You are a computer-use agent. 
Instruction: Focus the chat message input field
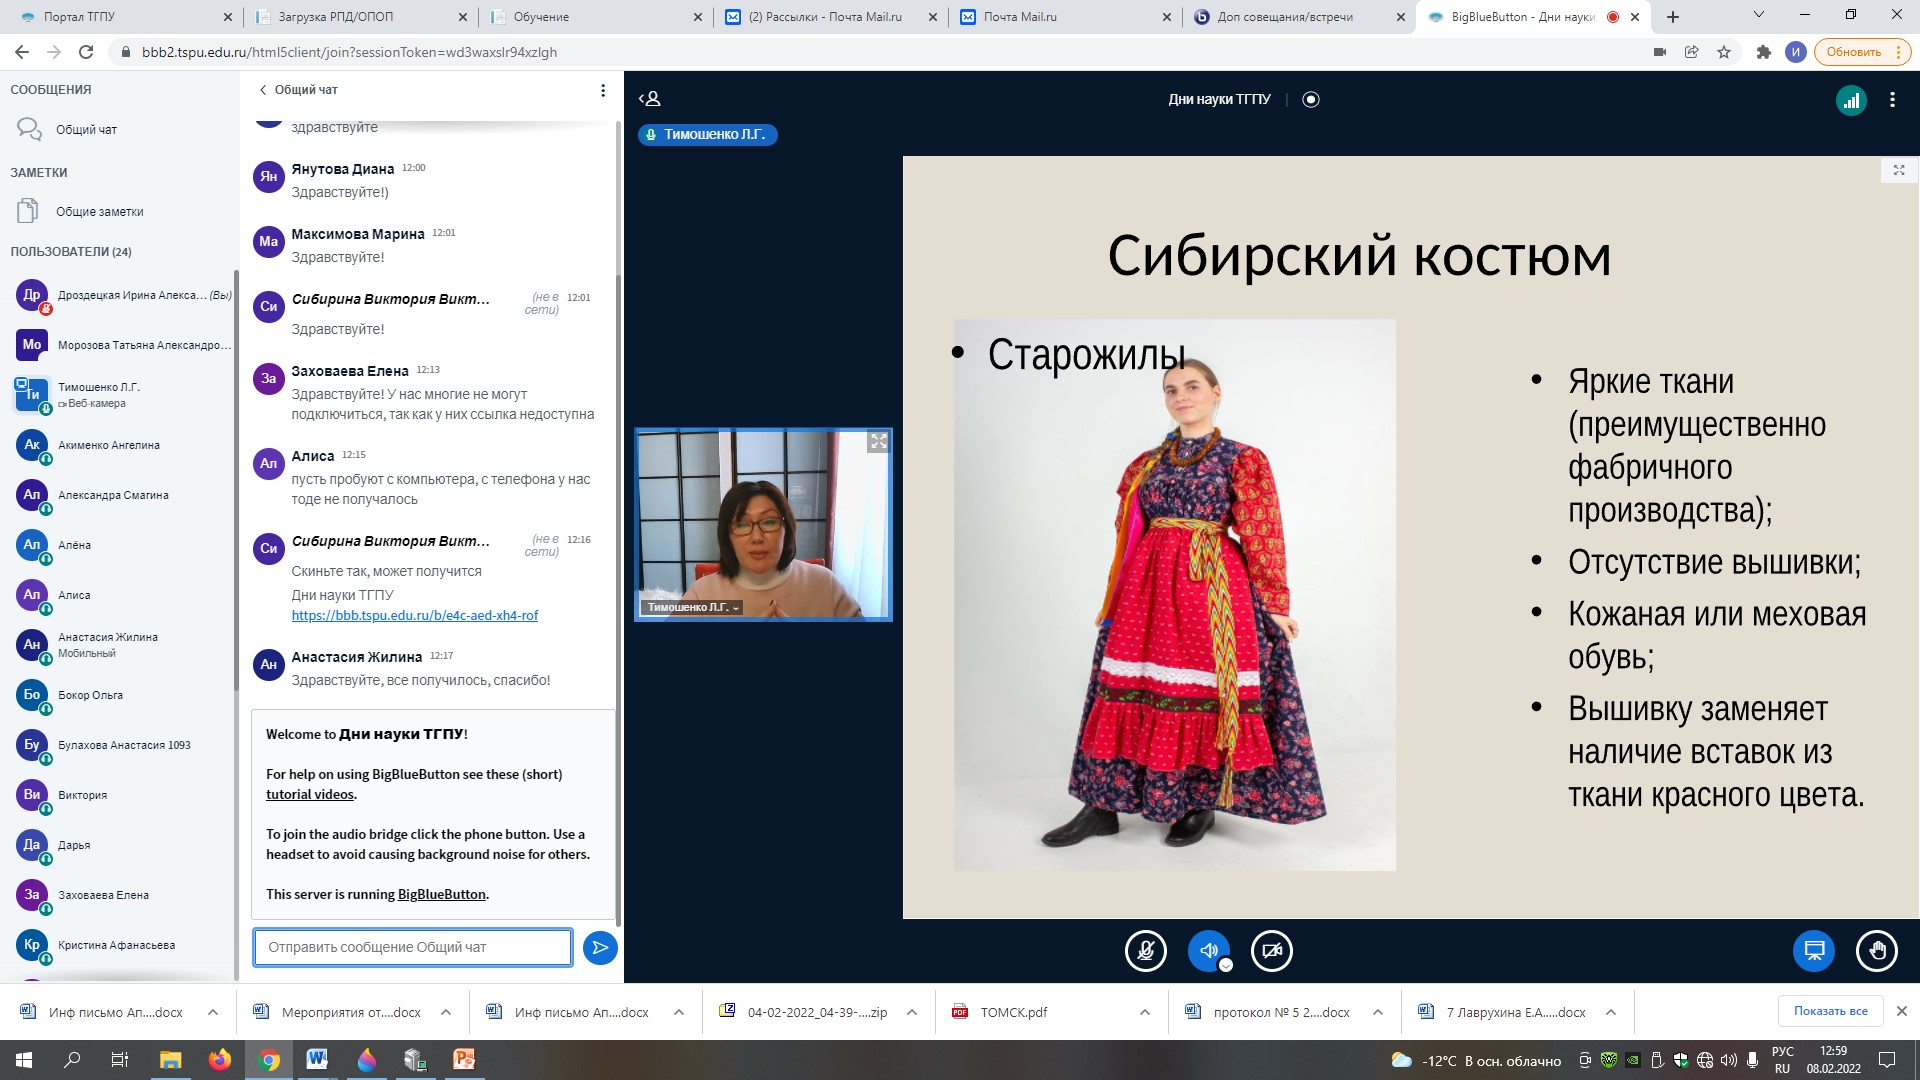[x=413, y=947]
